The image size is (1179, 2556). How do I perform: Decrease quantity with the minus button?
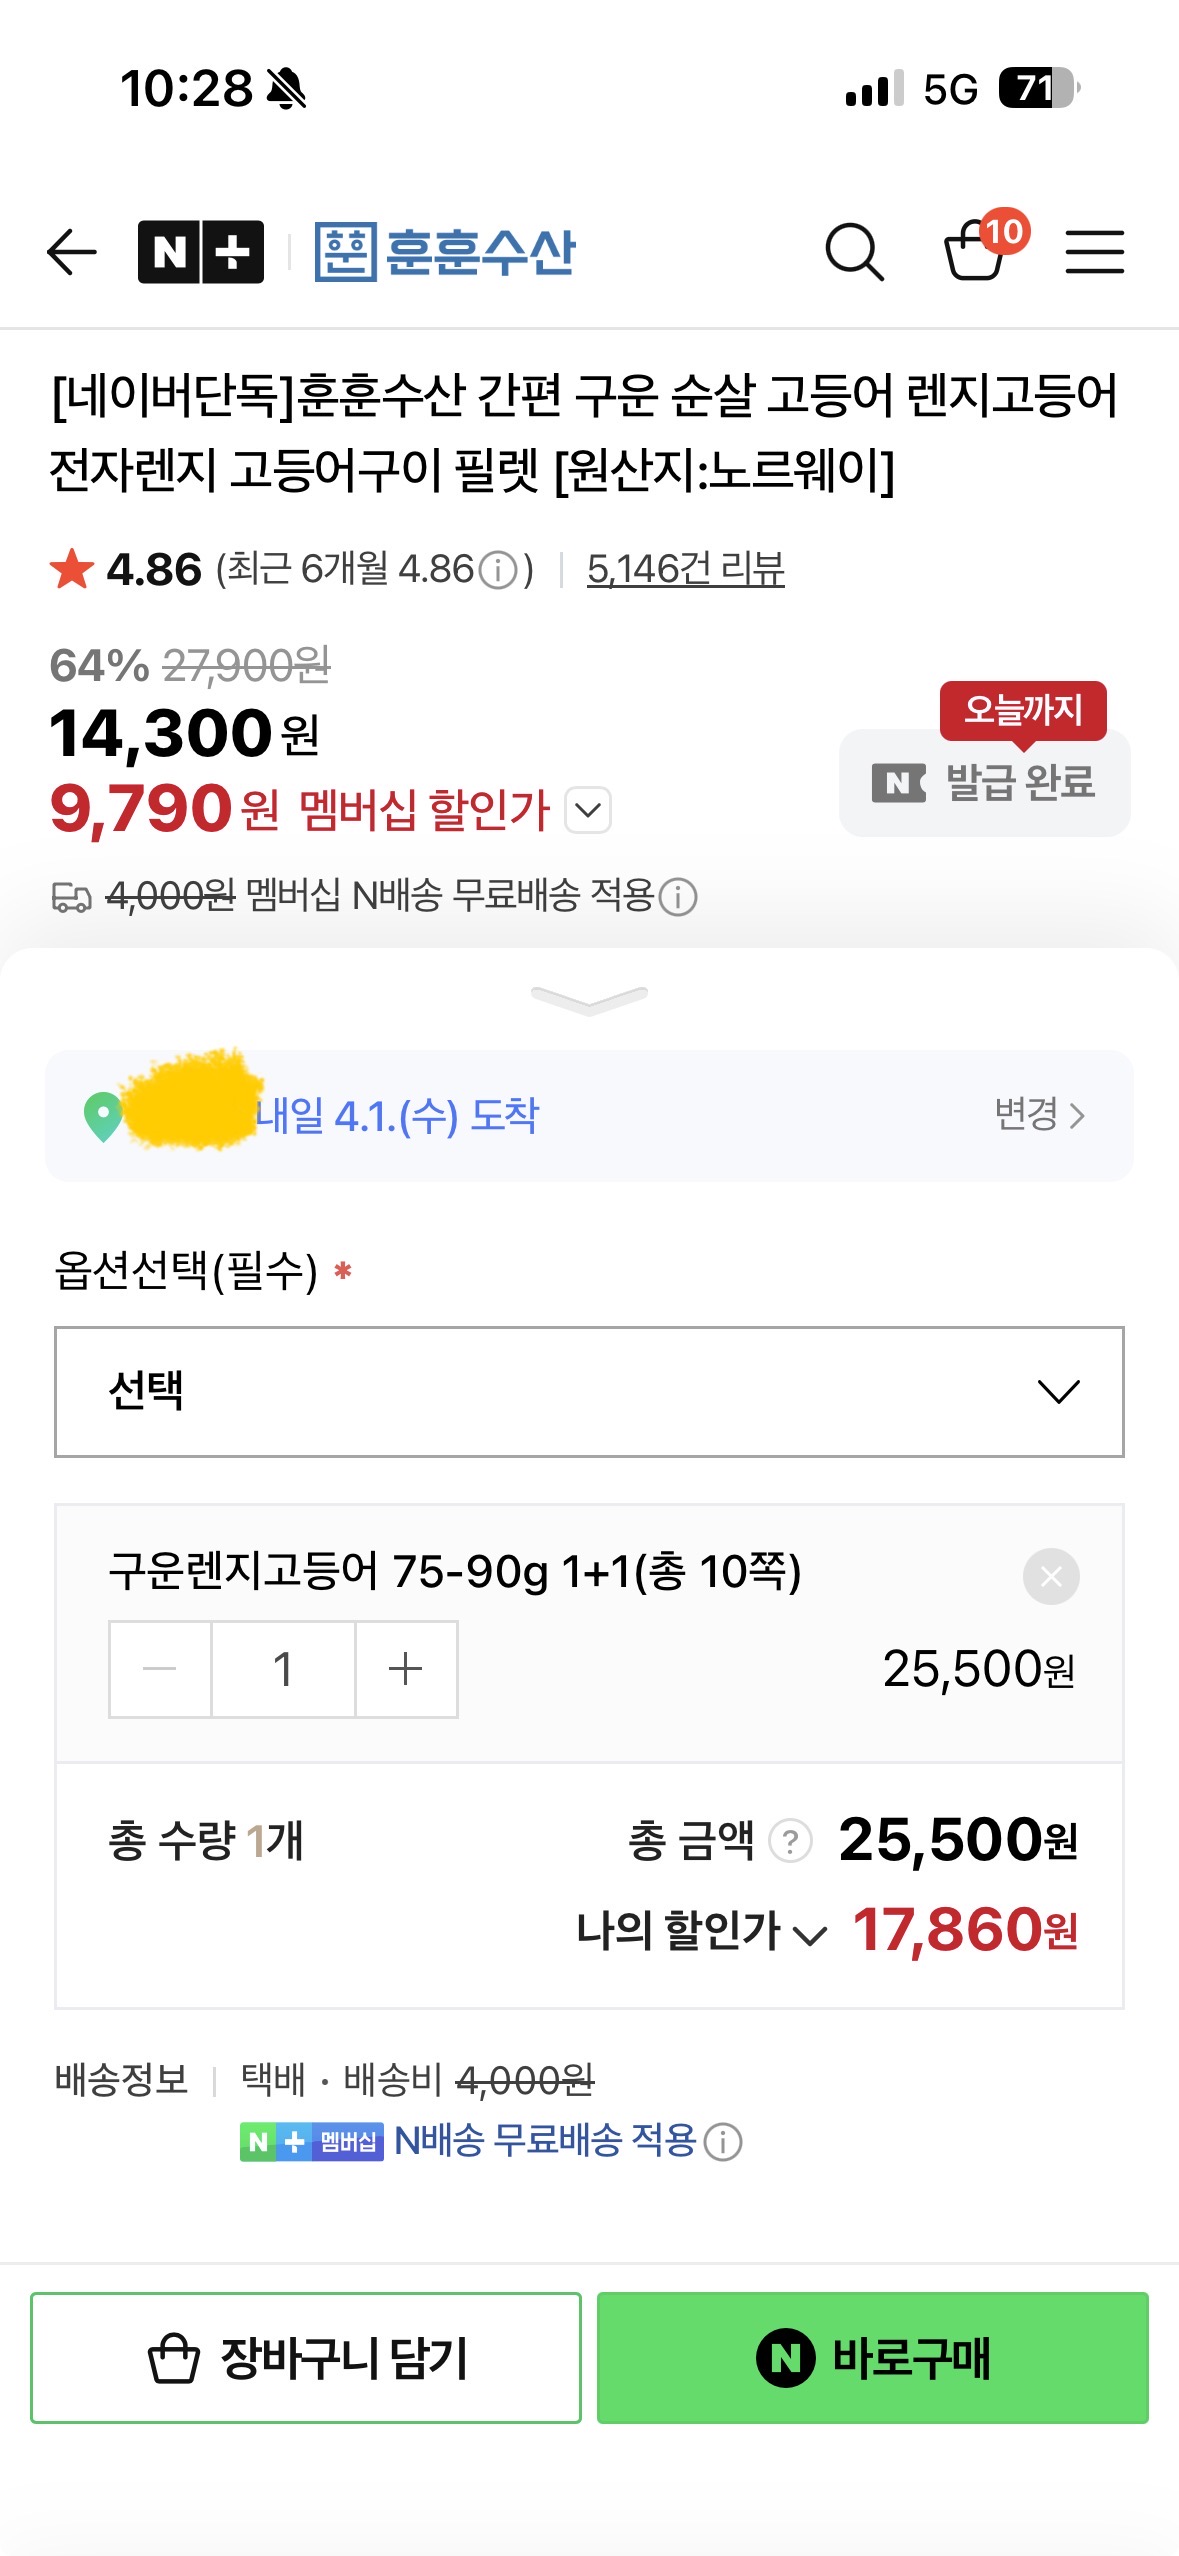pyautogui.click(x=160, y=1669)
